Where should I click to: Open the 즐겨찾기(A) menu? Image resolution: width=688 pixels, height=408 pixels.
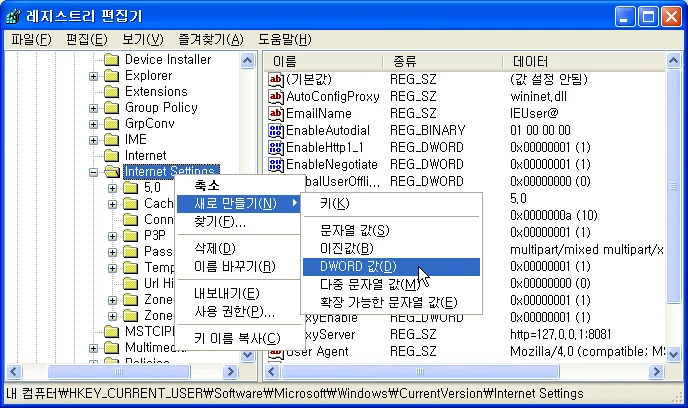211,39
